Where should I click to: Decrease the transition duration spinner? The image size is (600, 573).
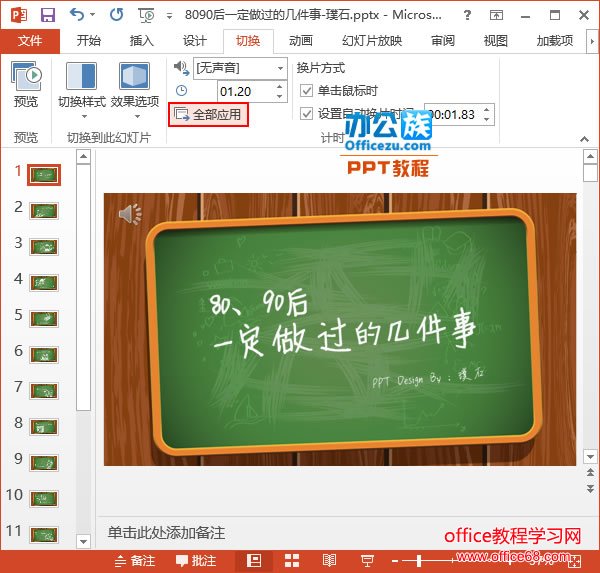[280, 96]
